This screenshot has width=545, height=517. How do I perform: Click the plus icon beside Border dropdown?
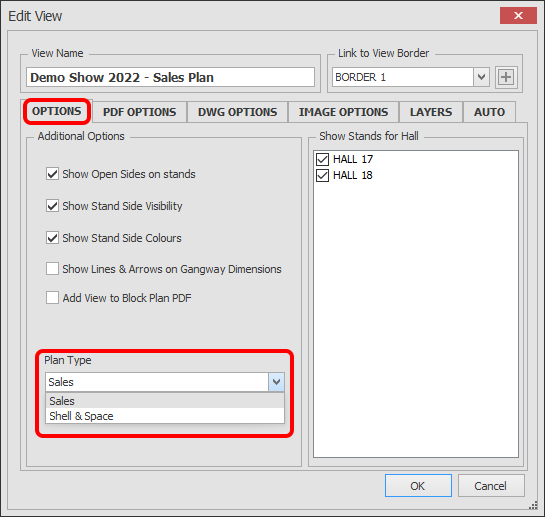tap(506, 77)
